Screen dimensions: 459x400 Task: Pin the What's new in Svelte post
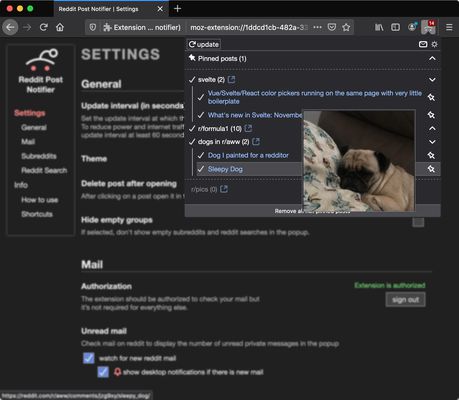point(431,115)
